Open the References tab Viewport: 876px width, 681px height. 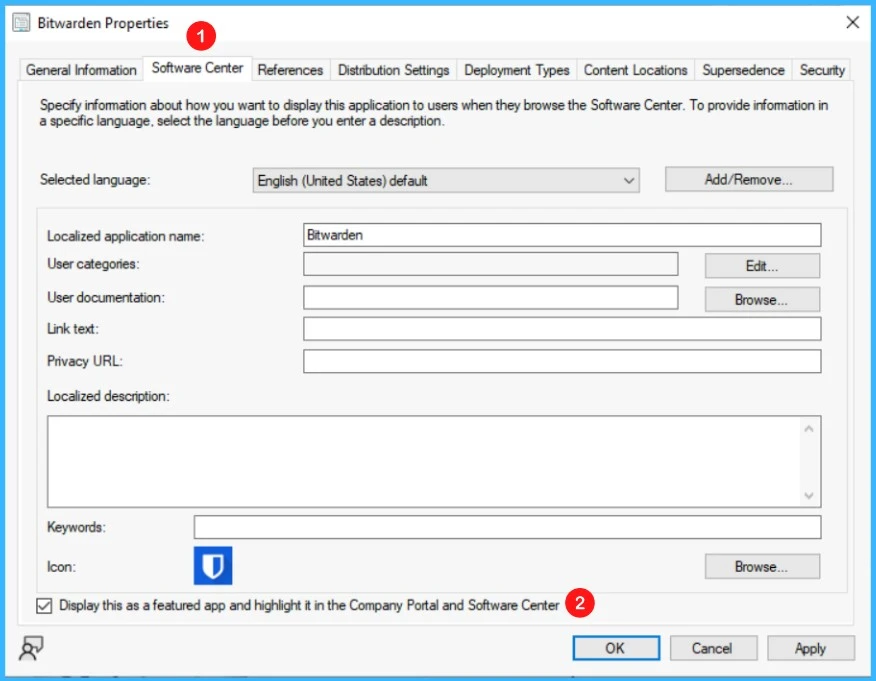click(x=291, y=70)
